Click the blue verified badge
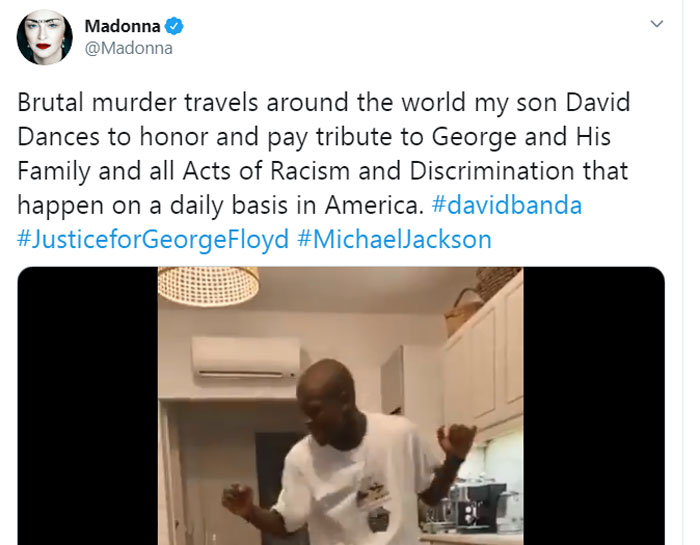 (174, 26)
